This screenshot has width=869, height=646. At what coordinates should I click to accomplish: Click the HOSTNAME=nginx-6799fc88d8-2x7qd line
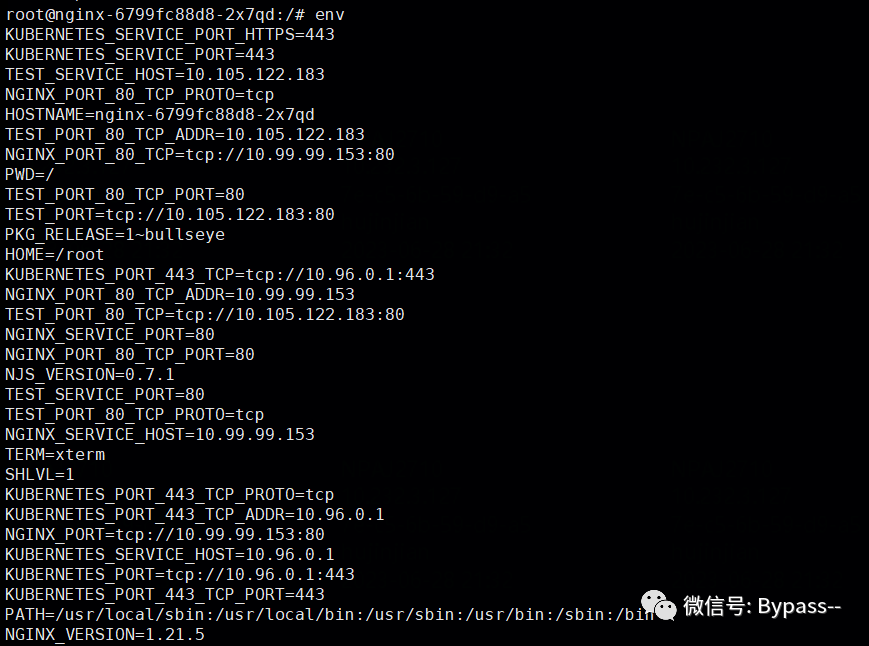[160, 115]
